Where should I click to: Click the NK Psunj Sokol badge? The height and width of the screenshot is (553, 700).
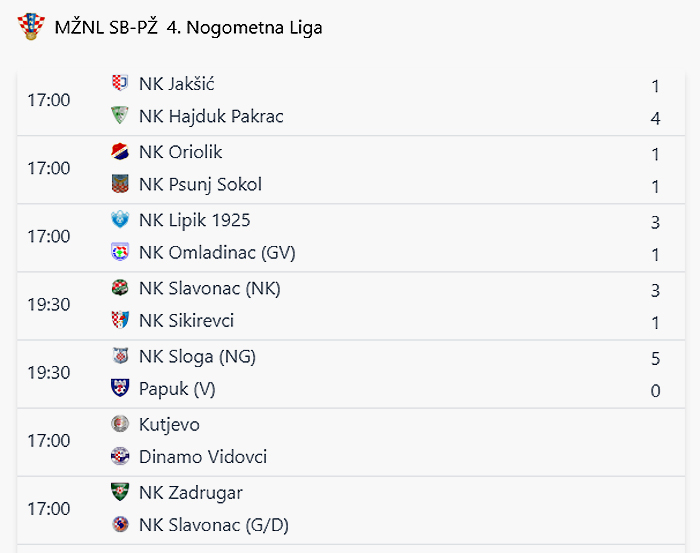[x=120, y=184]
